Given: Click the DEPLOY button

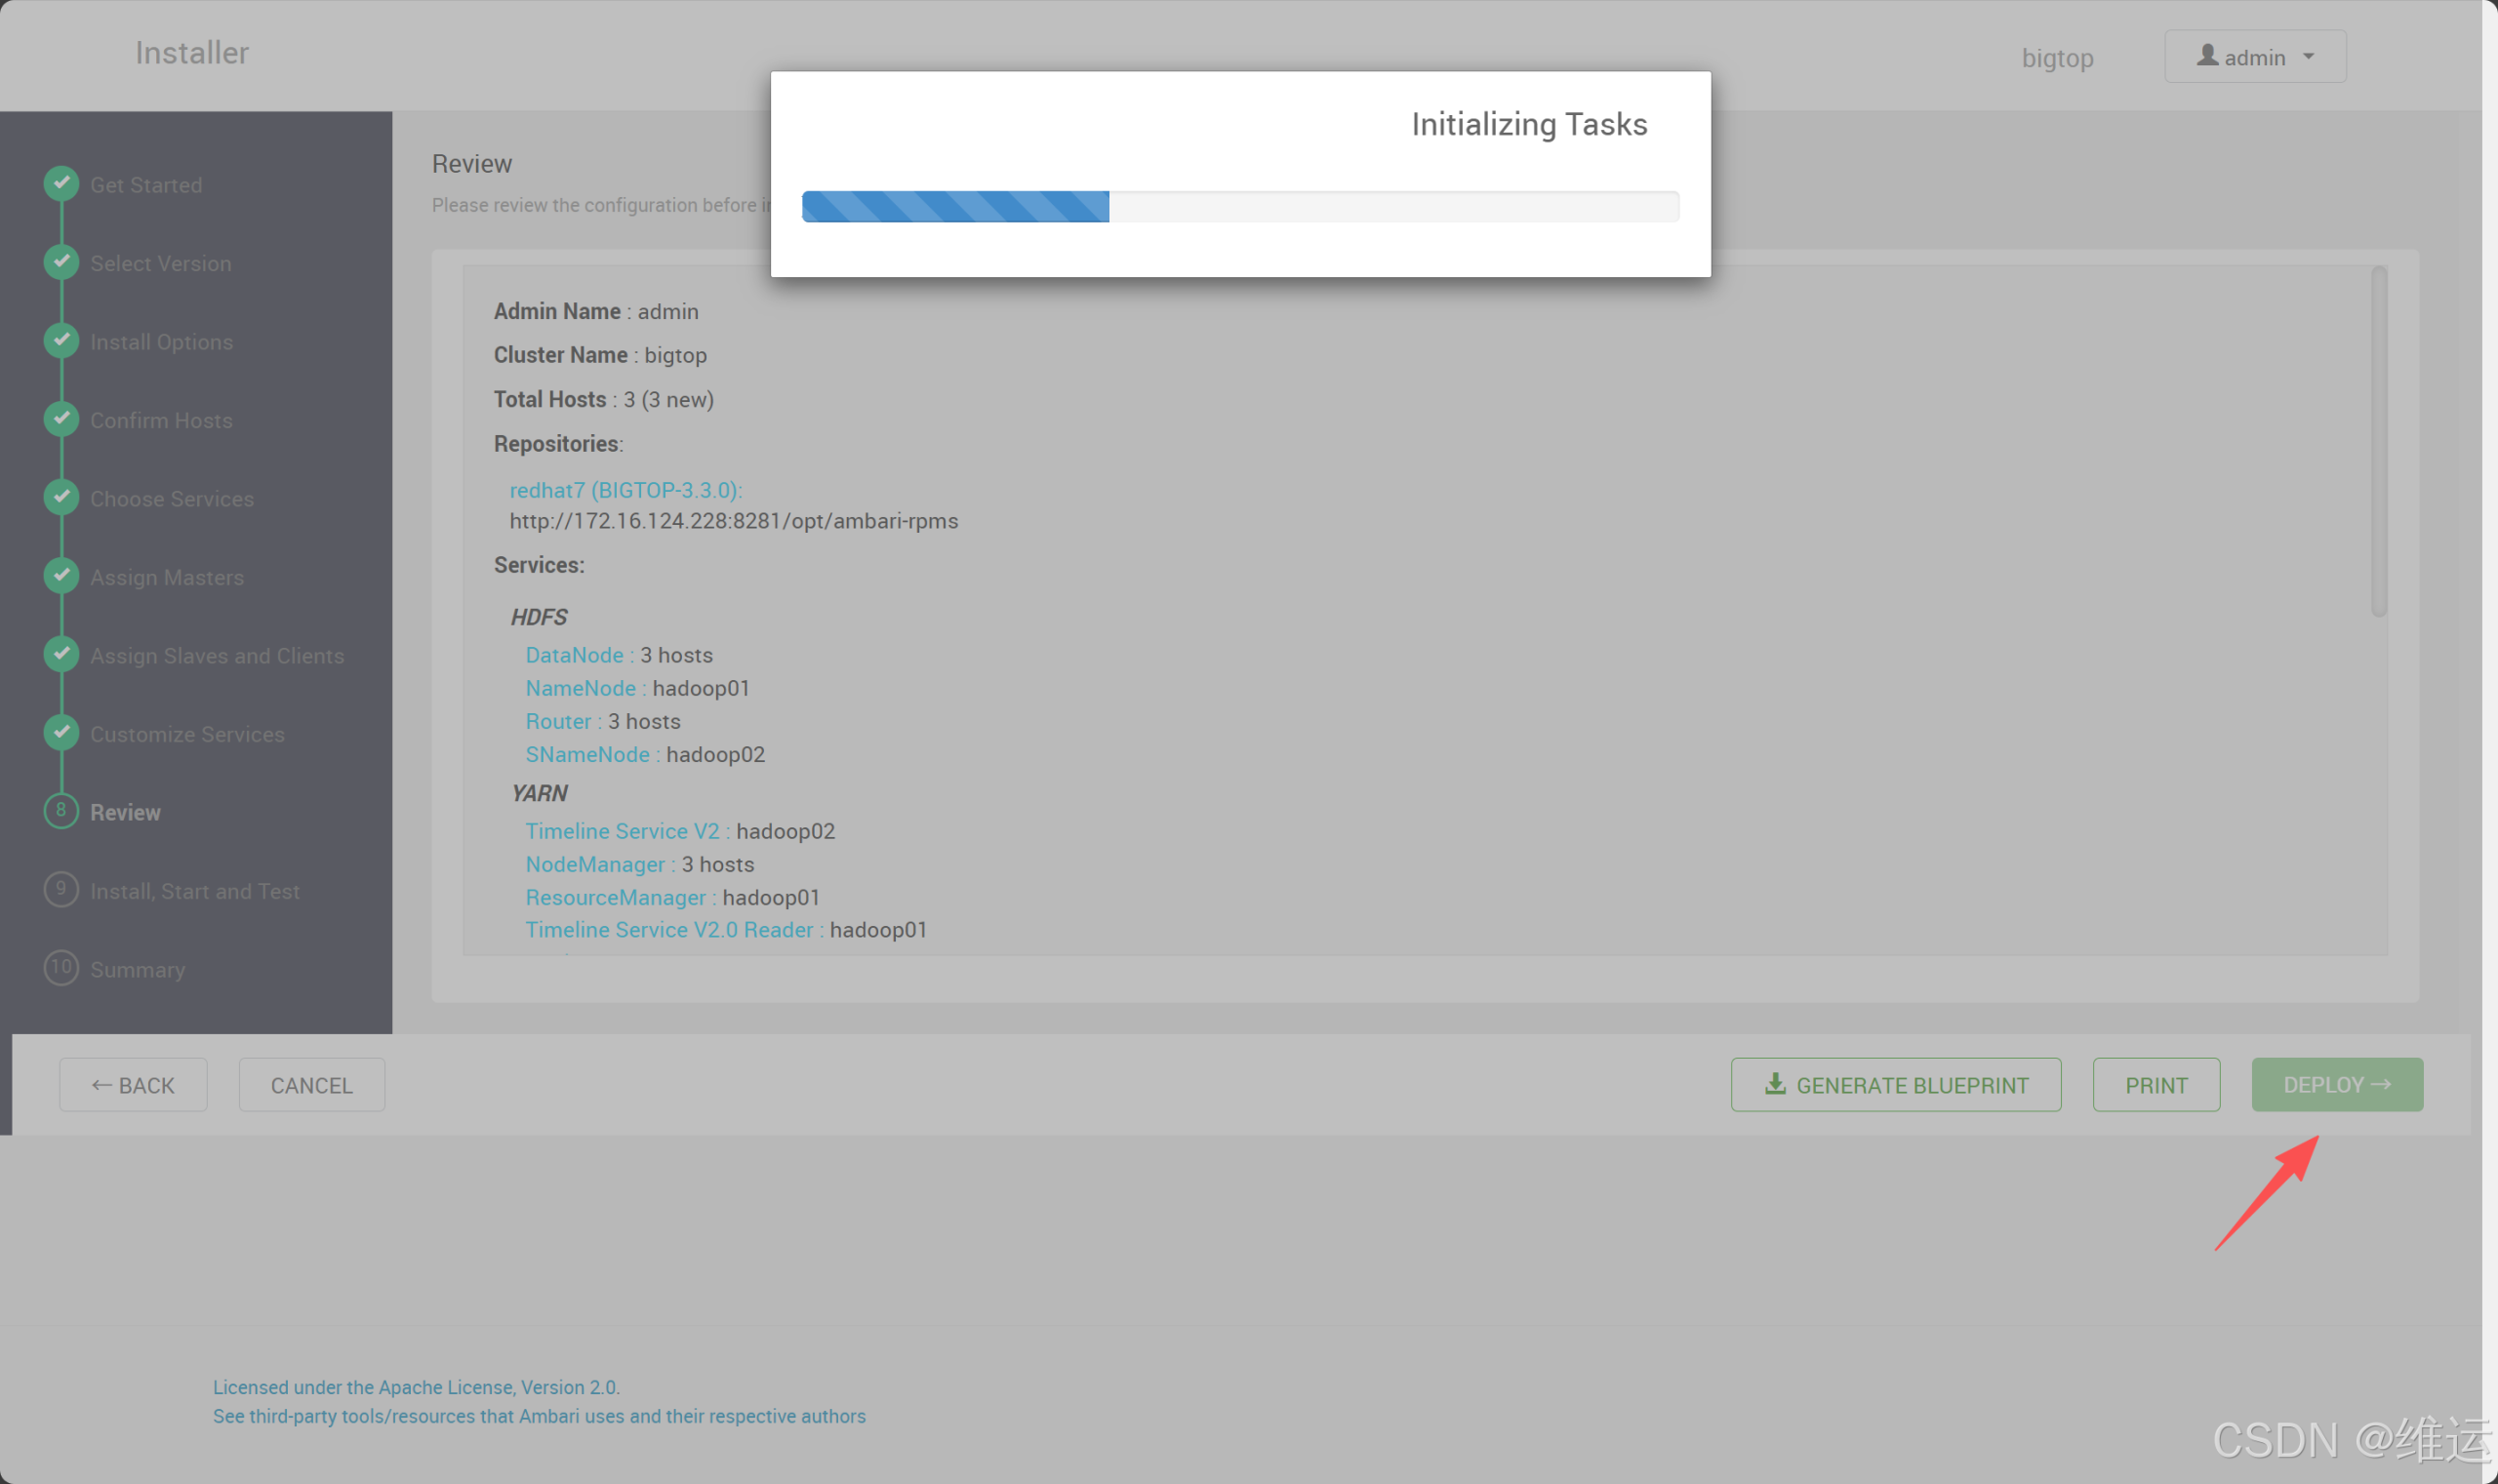Looking at the screenshot, I should tap(2337, 1084).
